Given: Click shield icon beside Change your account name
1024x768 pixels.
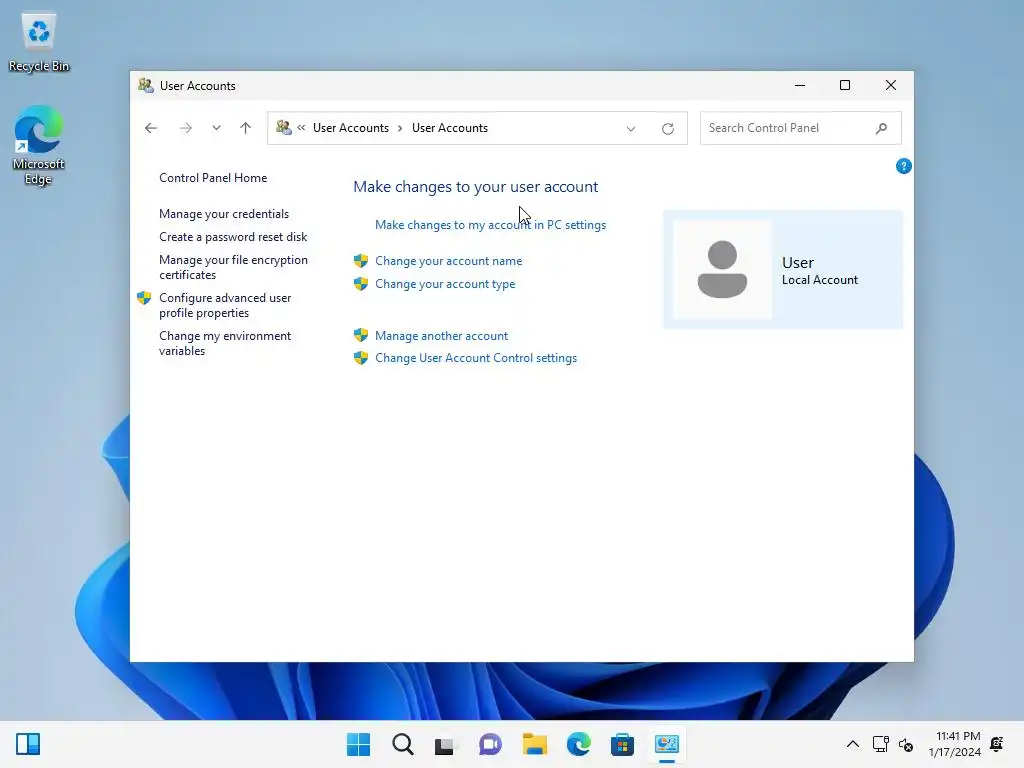Looking at the screenshot, I should click(x=360, y=261).
